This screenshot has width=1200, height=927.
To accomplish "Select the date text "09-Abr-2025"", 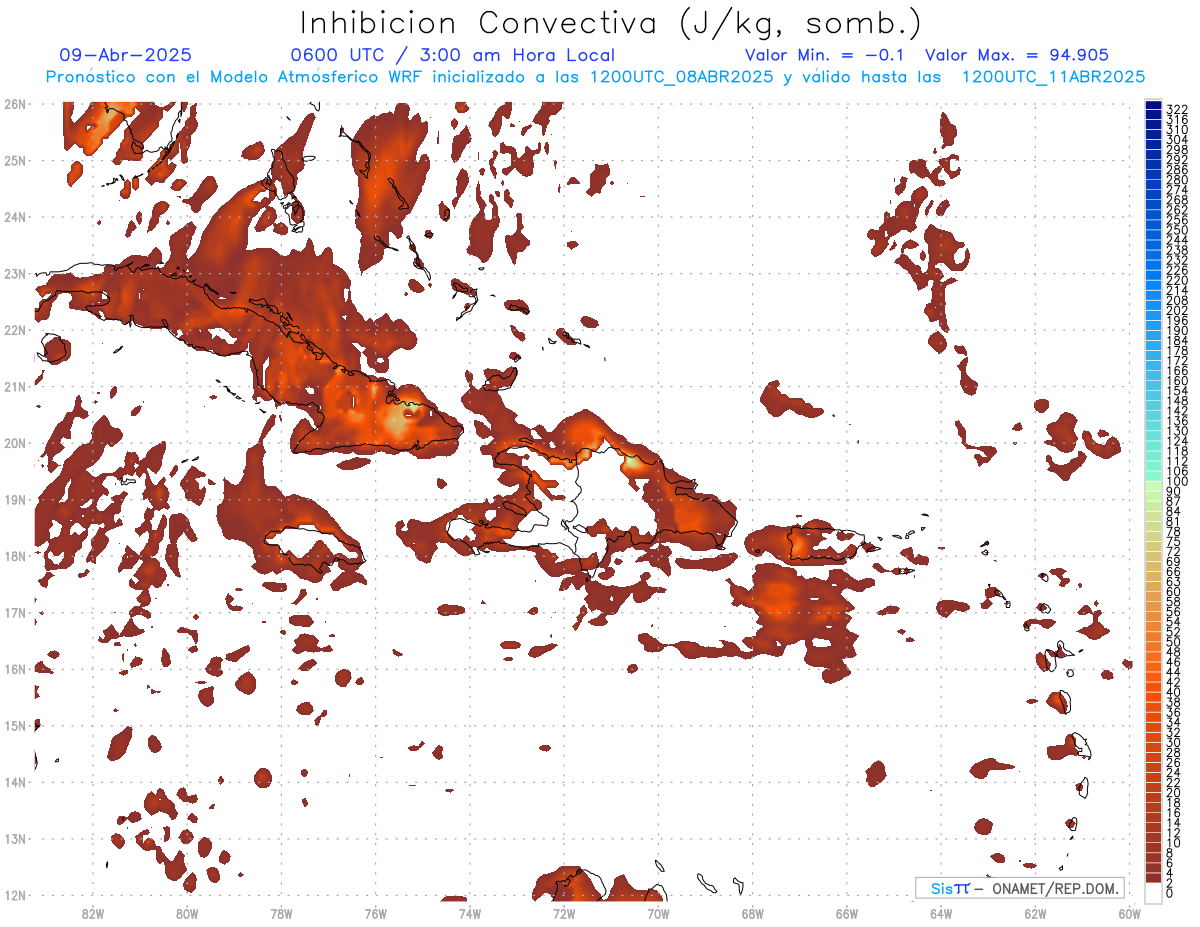I will (125, 55).
